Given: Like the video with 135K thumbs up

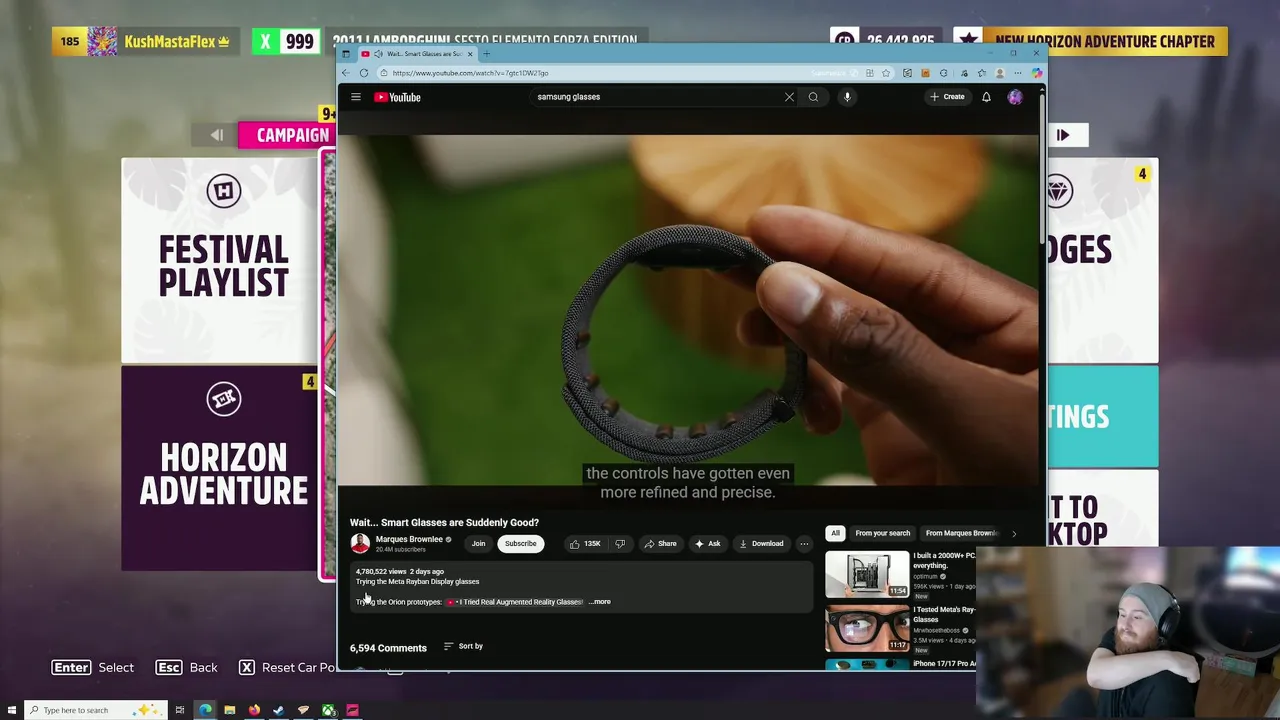Looking at the screenshot, I should pyautogui.click(x=584, y=544).
